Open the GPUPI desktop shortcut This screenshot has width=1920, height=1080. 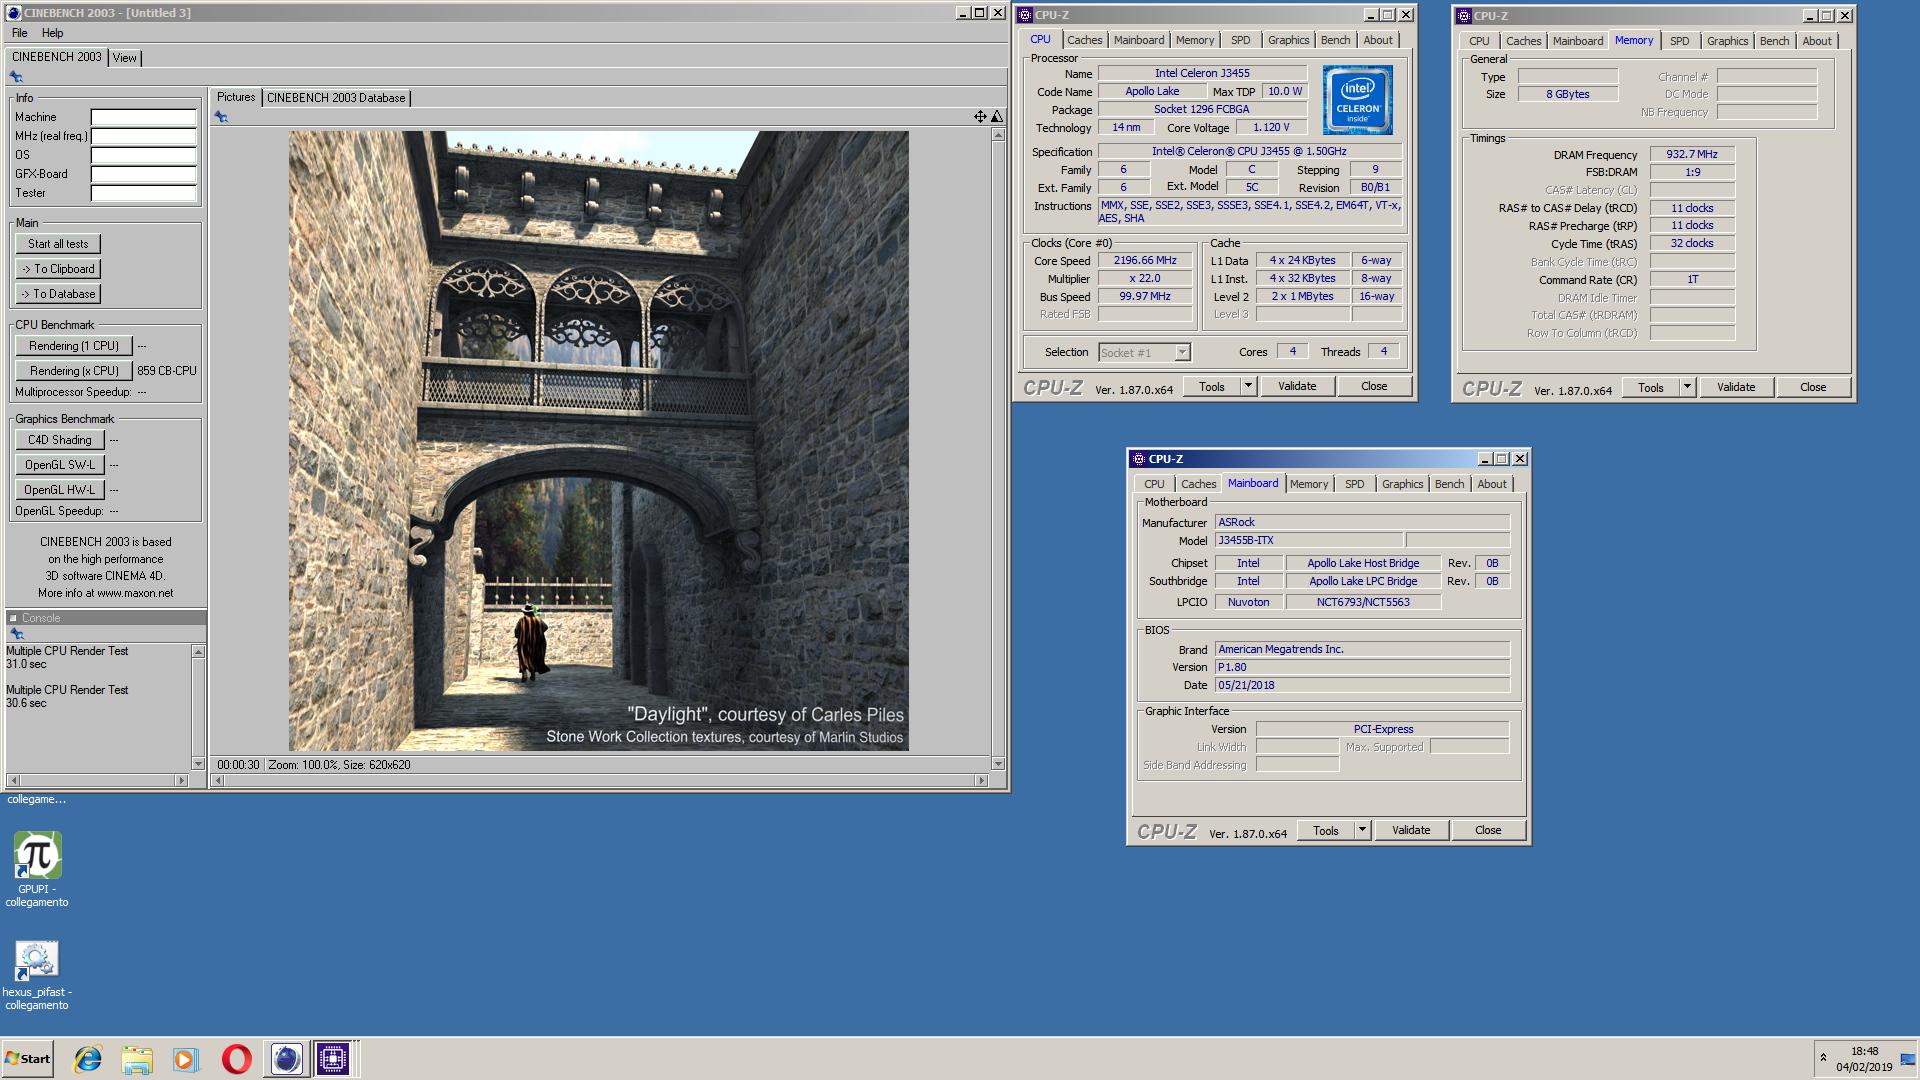coord(37,869)
